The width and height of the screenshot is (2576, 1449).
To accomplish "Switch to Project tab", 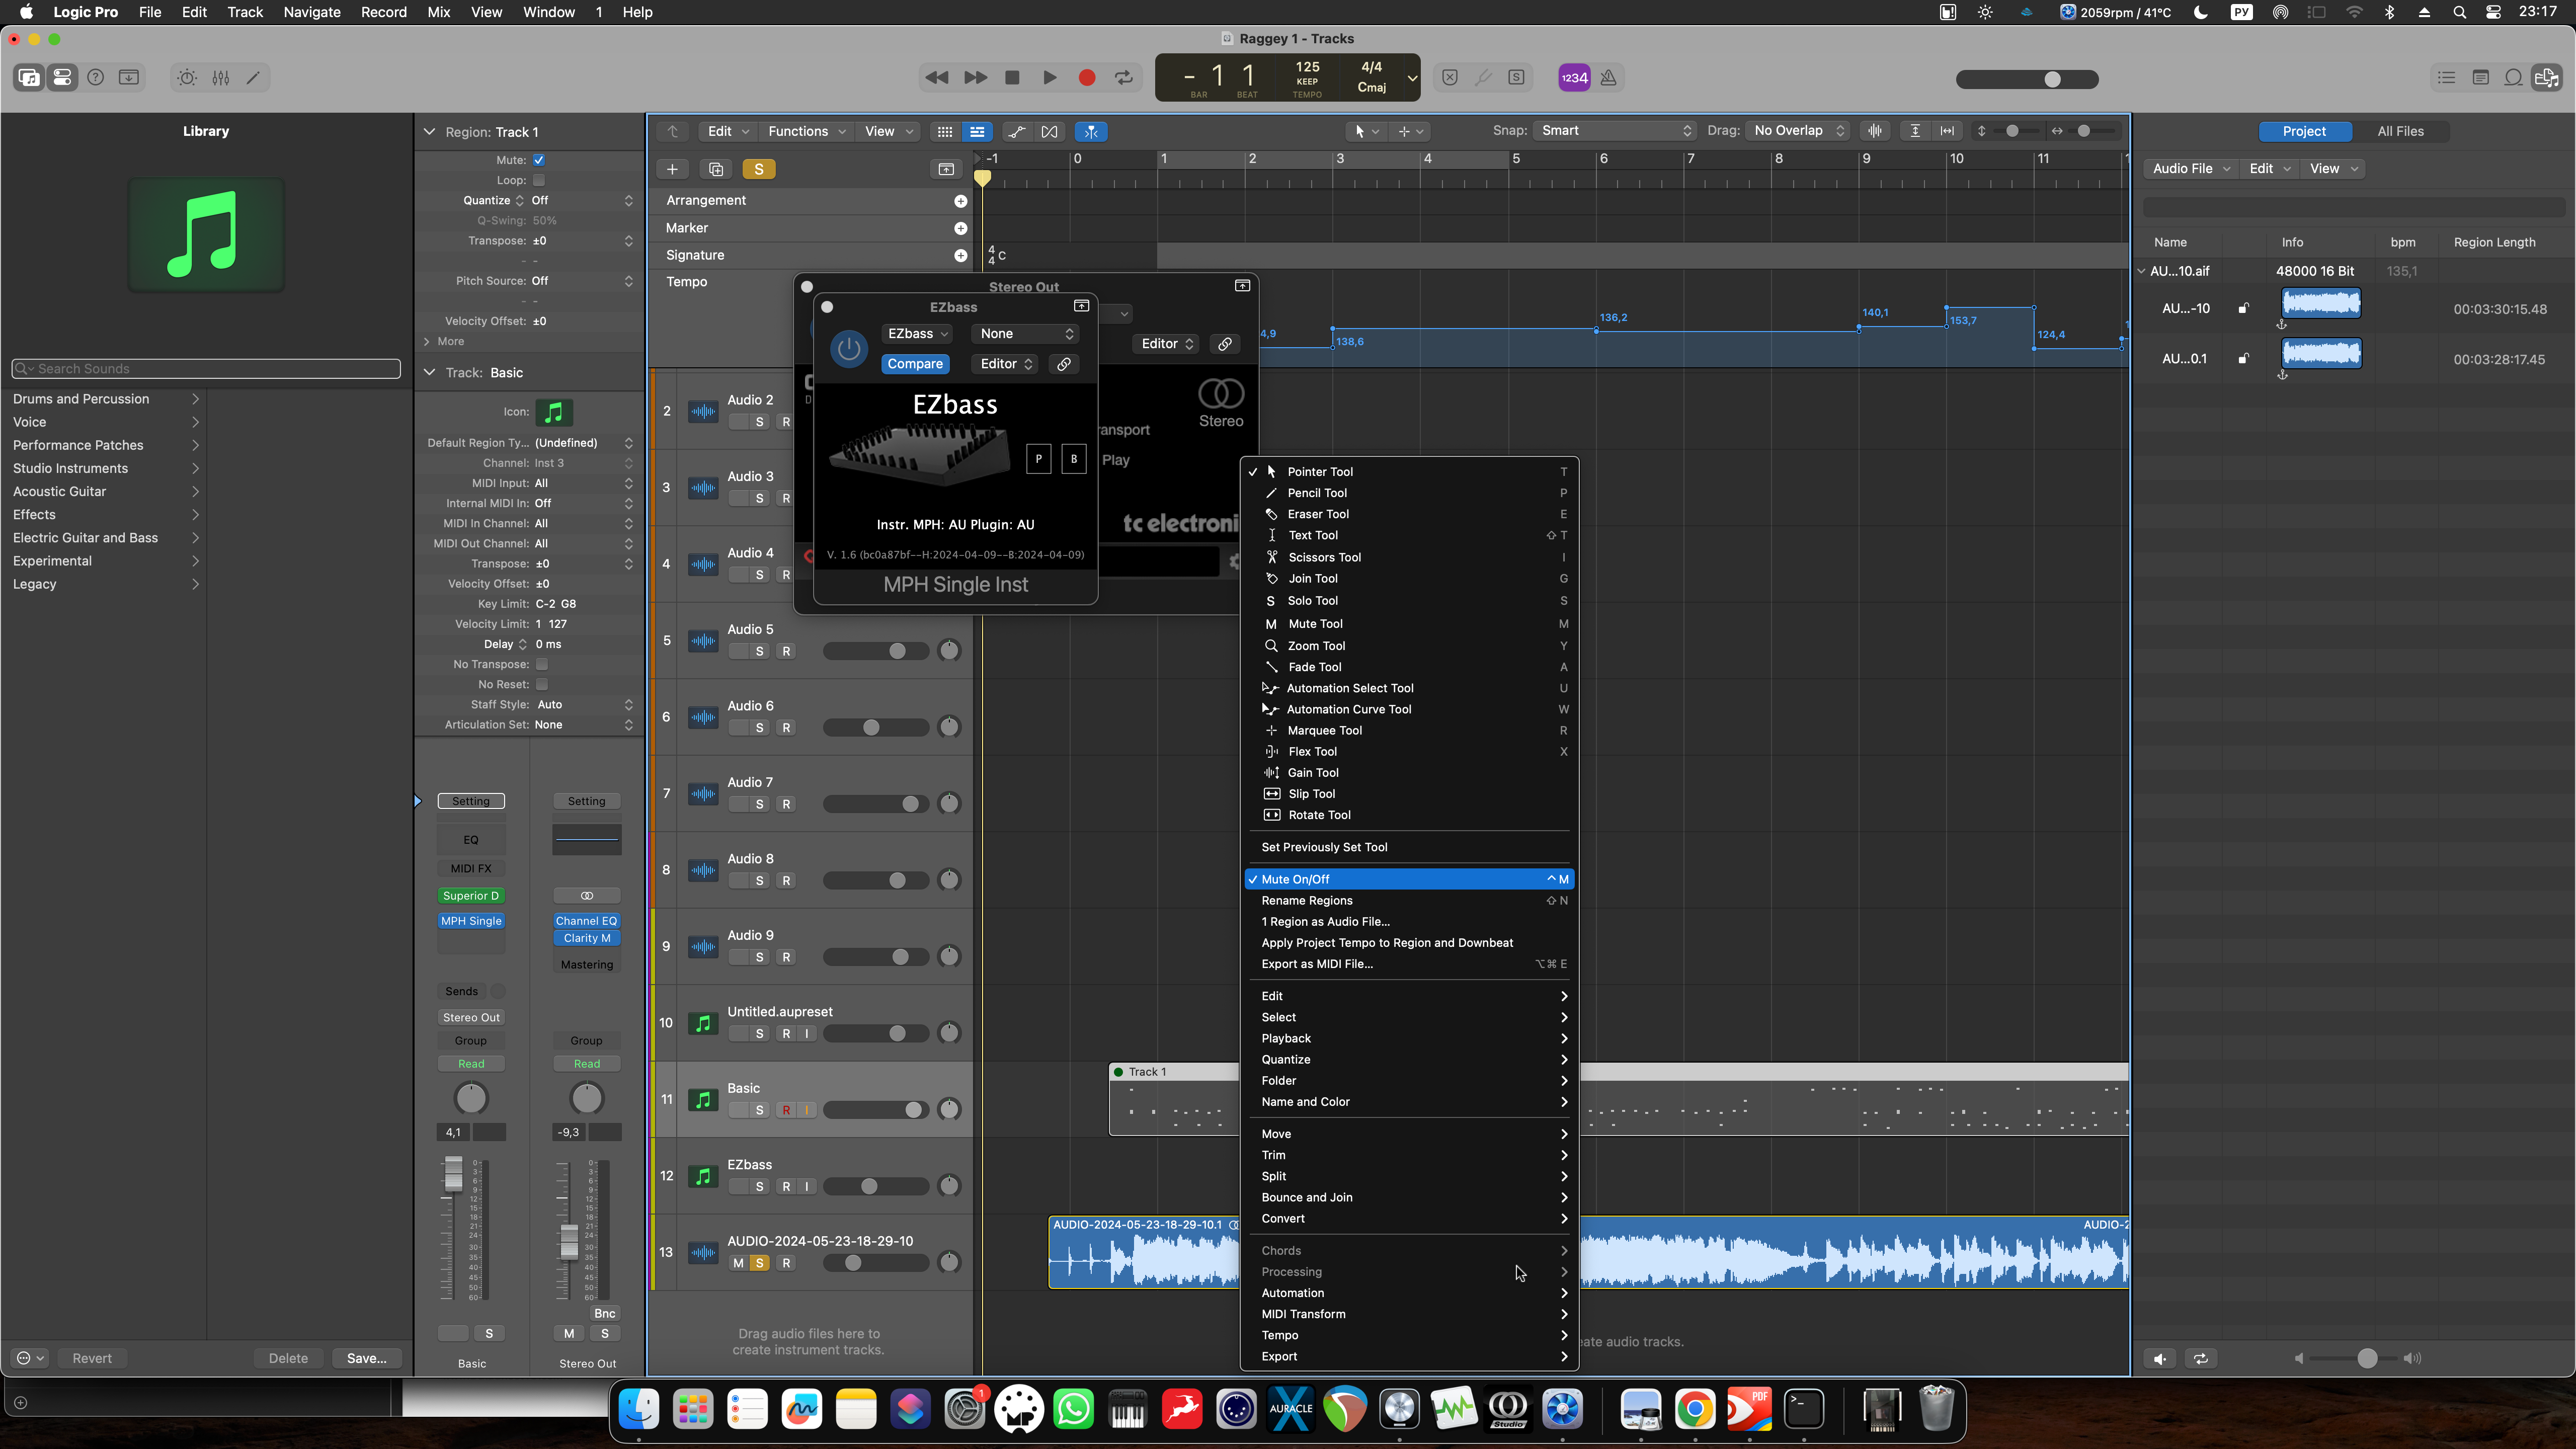I will tap(2304, 131).
